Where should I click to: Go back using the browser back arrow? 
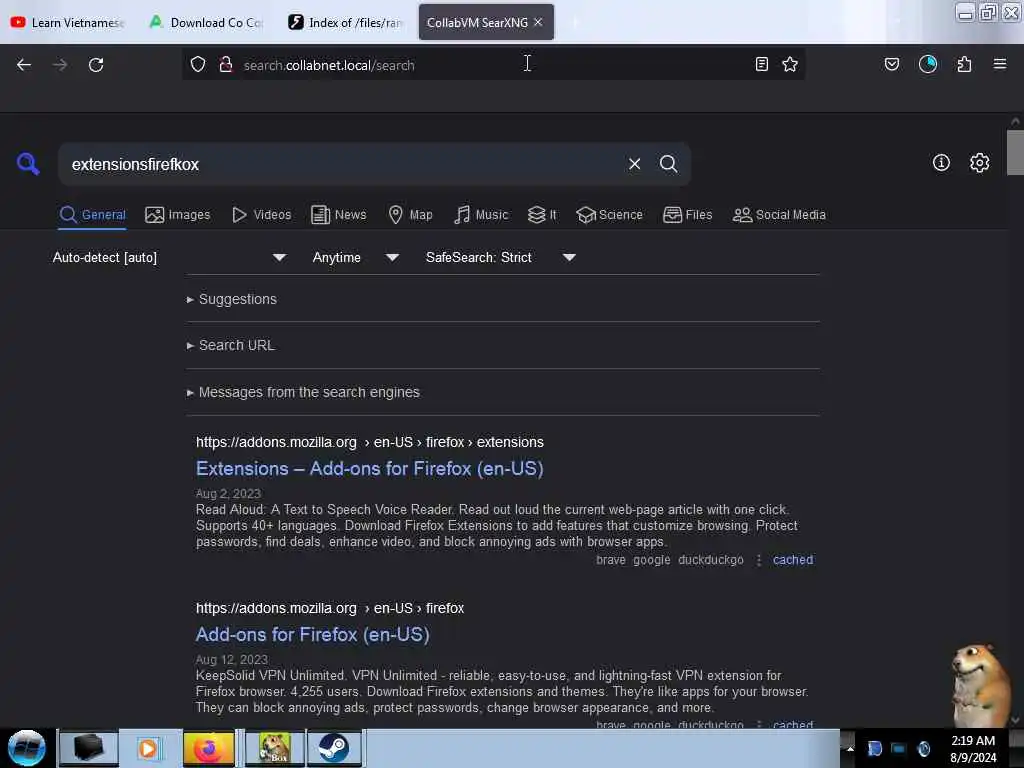click(24, 65)
